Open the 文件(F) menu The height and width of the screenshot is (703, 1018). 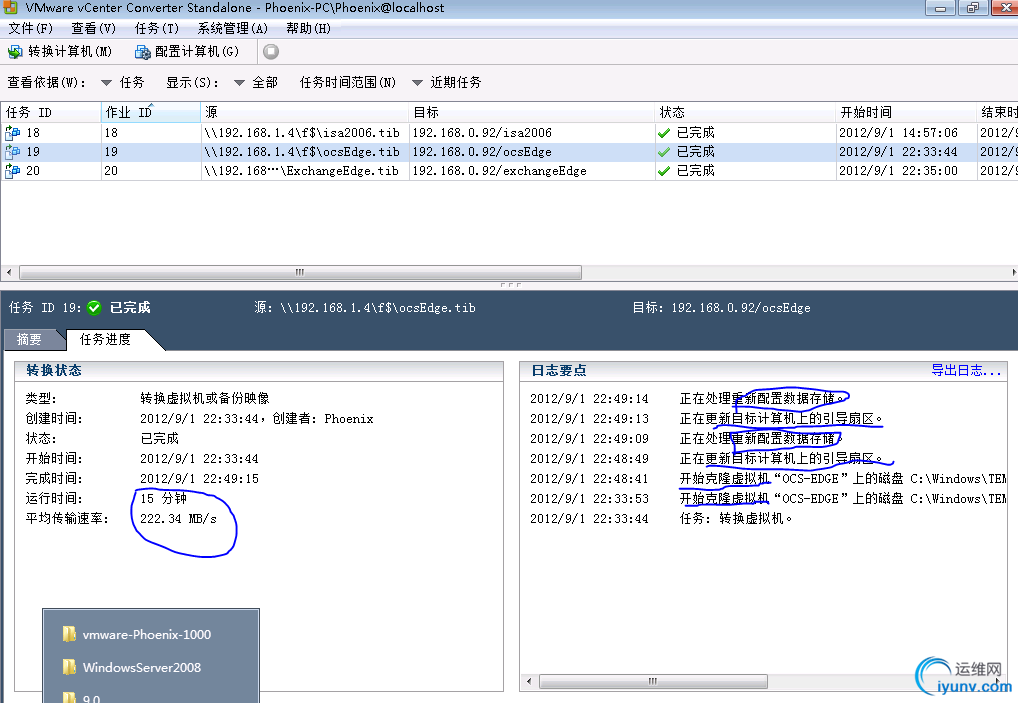[x=31, y=29]
